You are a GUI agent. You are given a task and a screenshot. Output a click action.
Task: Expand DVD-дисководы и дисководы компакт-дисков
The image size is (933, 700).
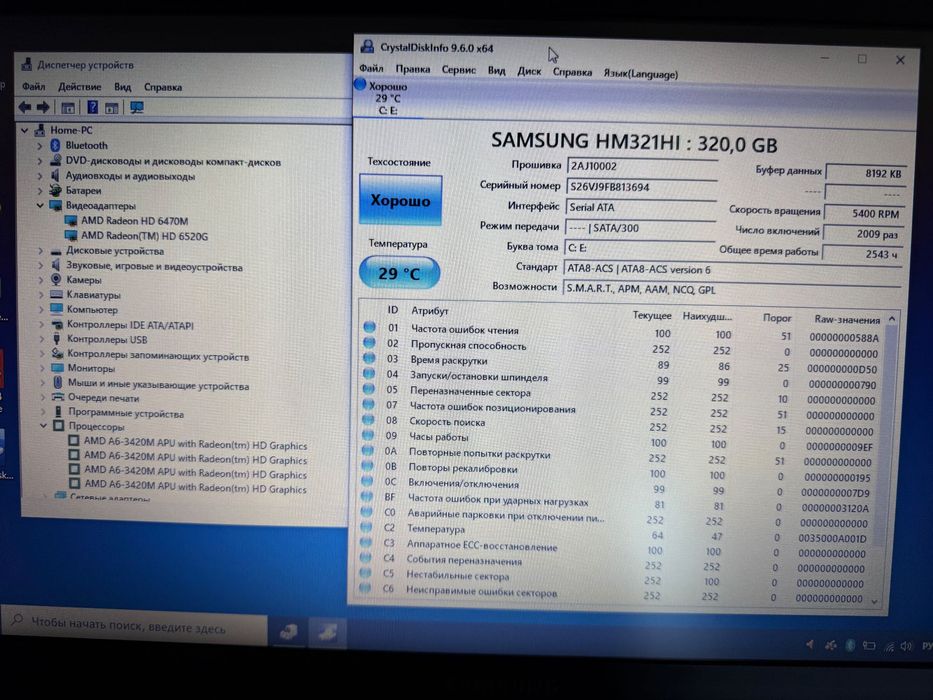(x=40, y=161)
